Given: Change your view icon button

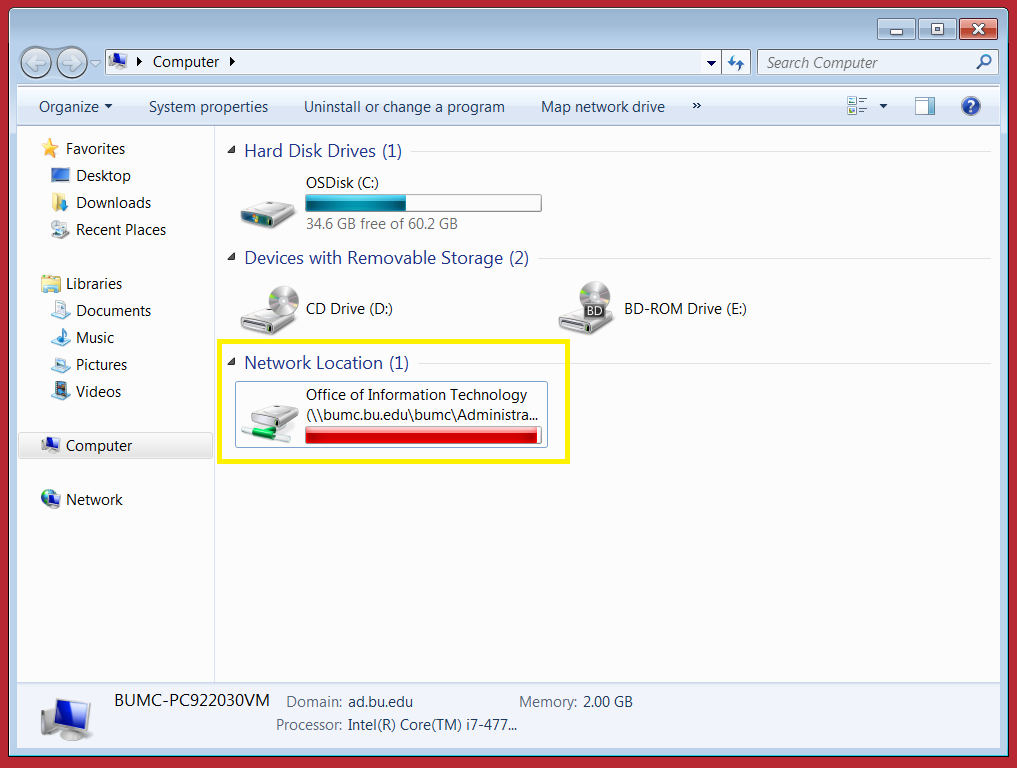Looking at the screenshot, I should (857, 106).
